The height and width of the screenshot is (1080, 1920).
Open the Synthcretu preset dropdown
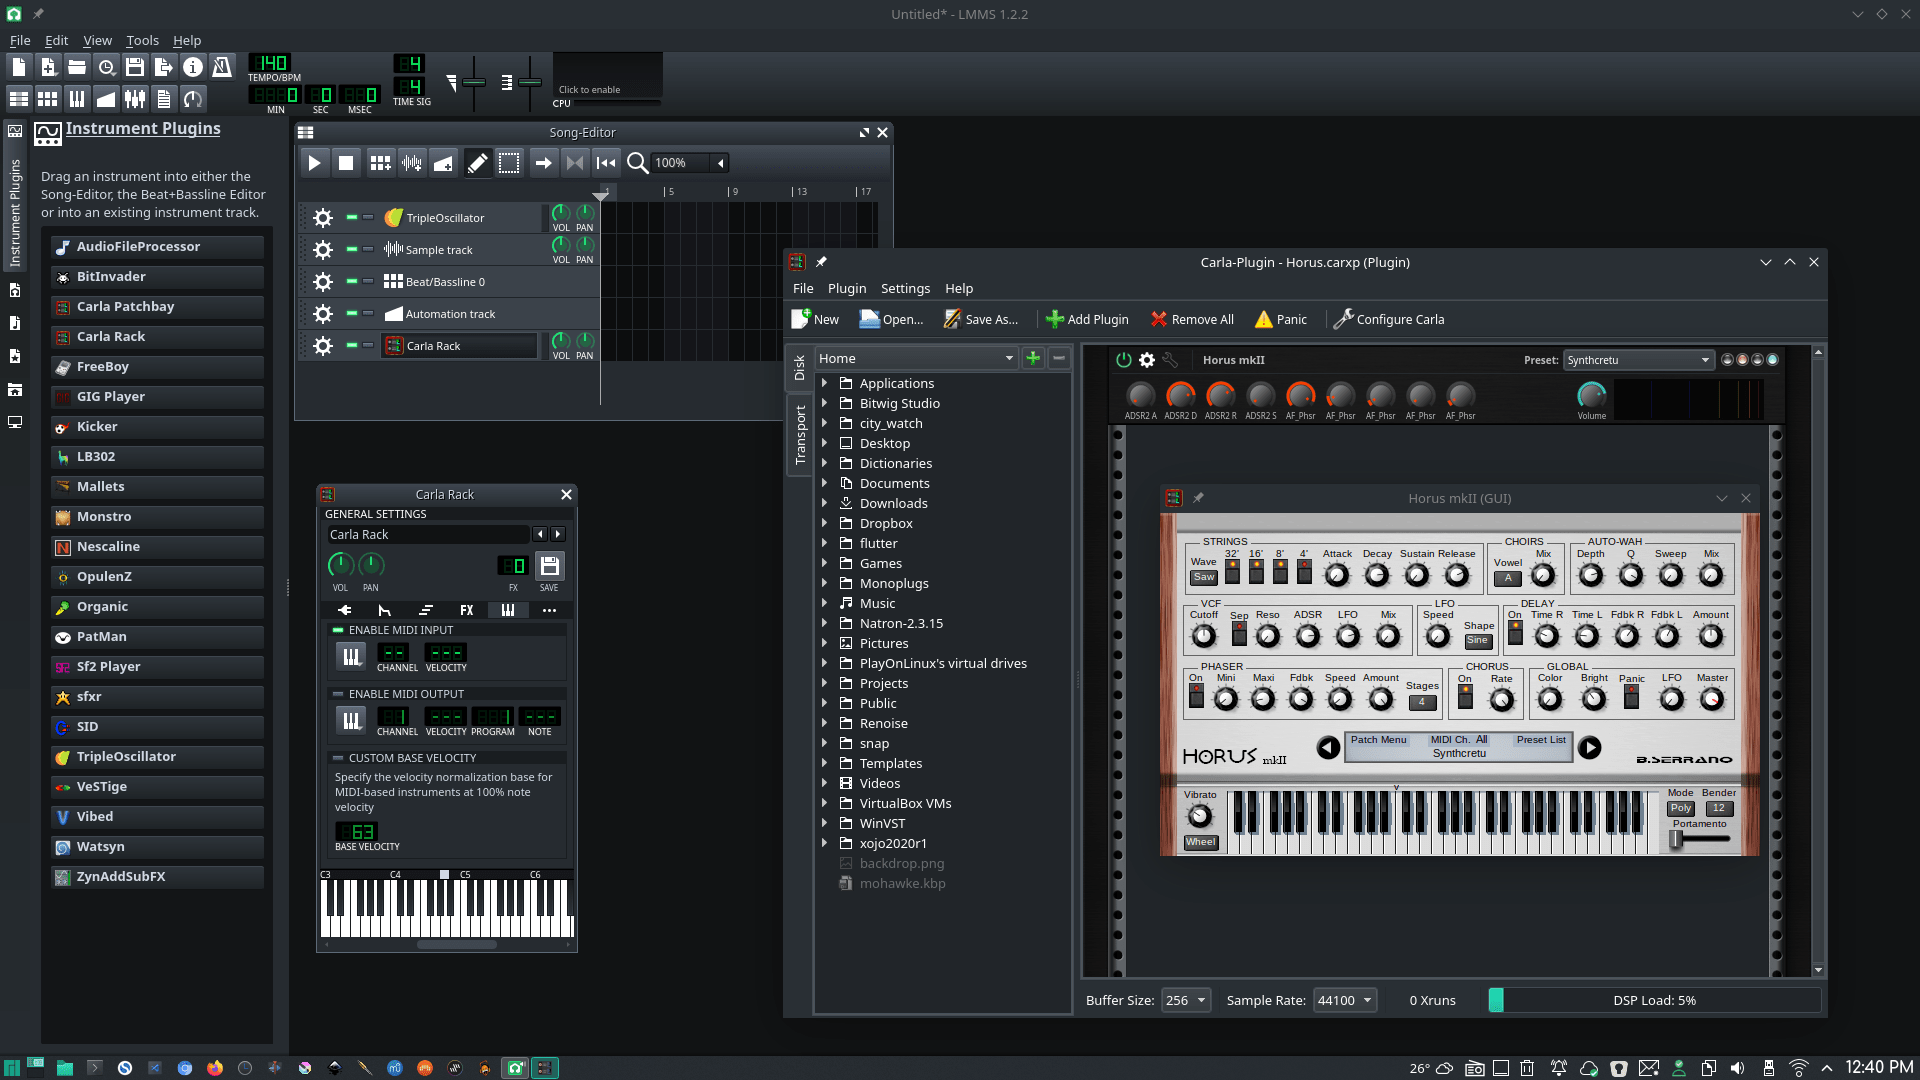pos(1638,360)
